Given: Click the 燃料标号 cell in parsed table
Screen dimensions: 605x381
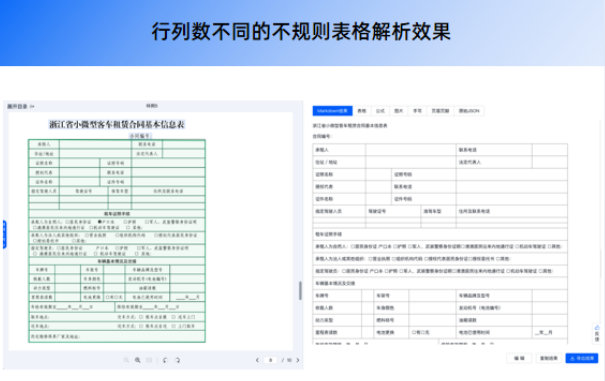Looking at the screenshot, I should click(391, 320).
